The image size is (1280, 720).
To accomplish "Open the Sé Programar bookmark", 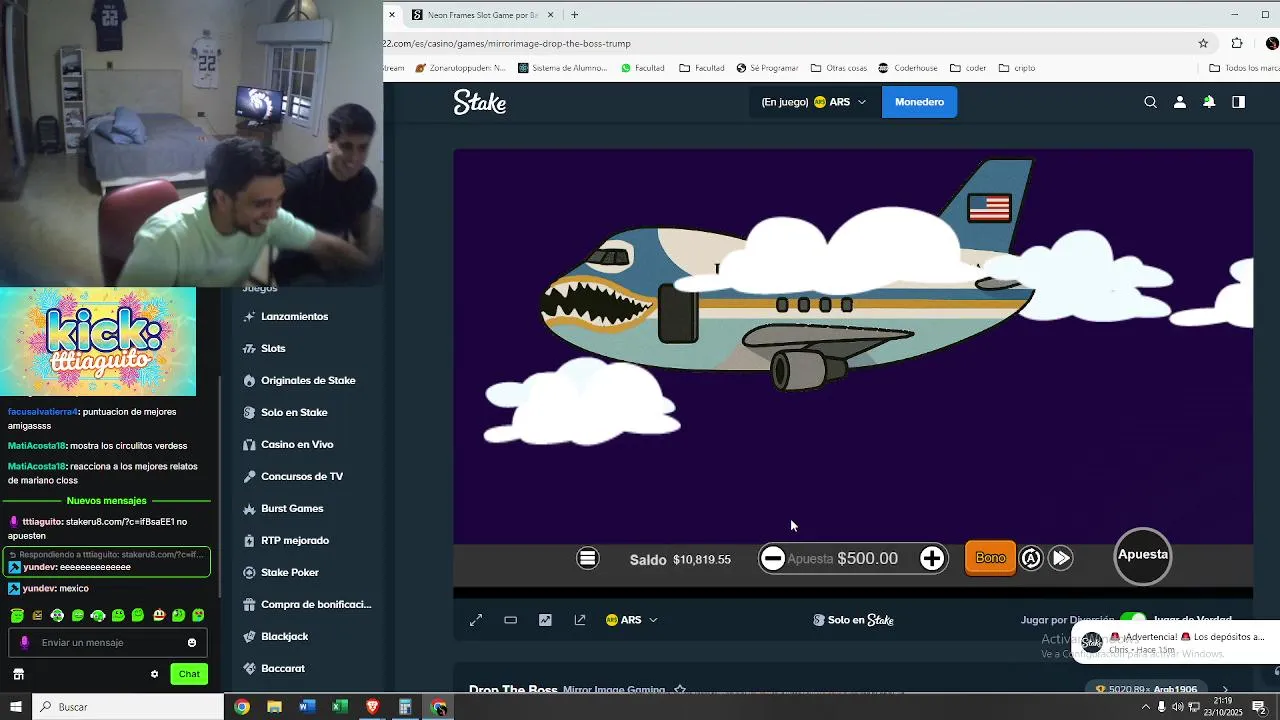I will [x=767, y=68].
